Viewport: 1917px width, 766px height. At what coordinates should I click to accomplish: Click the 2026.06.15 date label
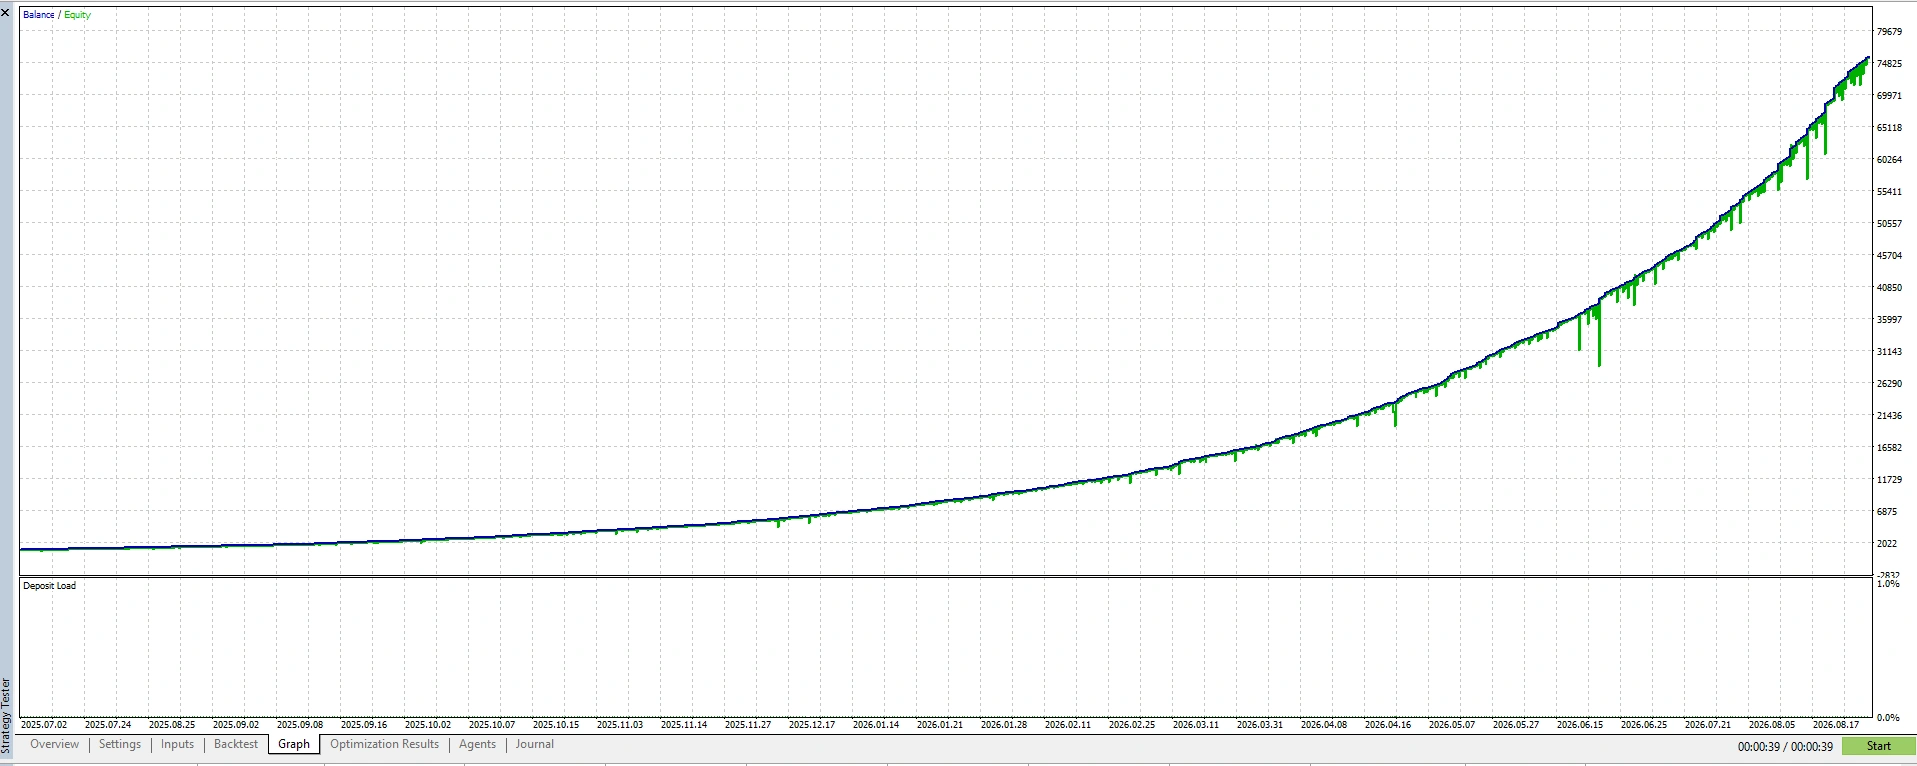point(1580,725)
